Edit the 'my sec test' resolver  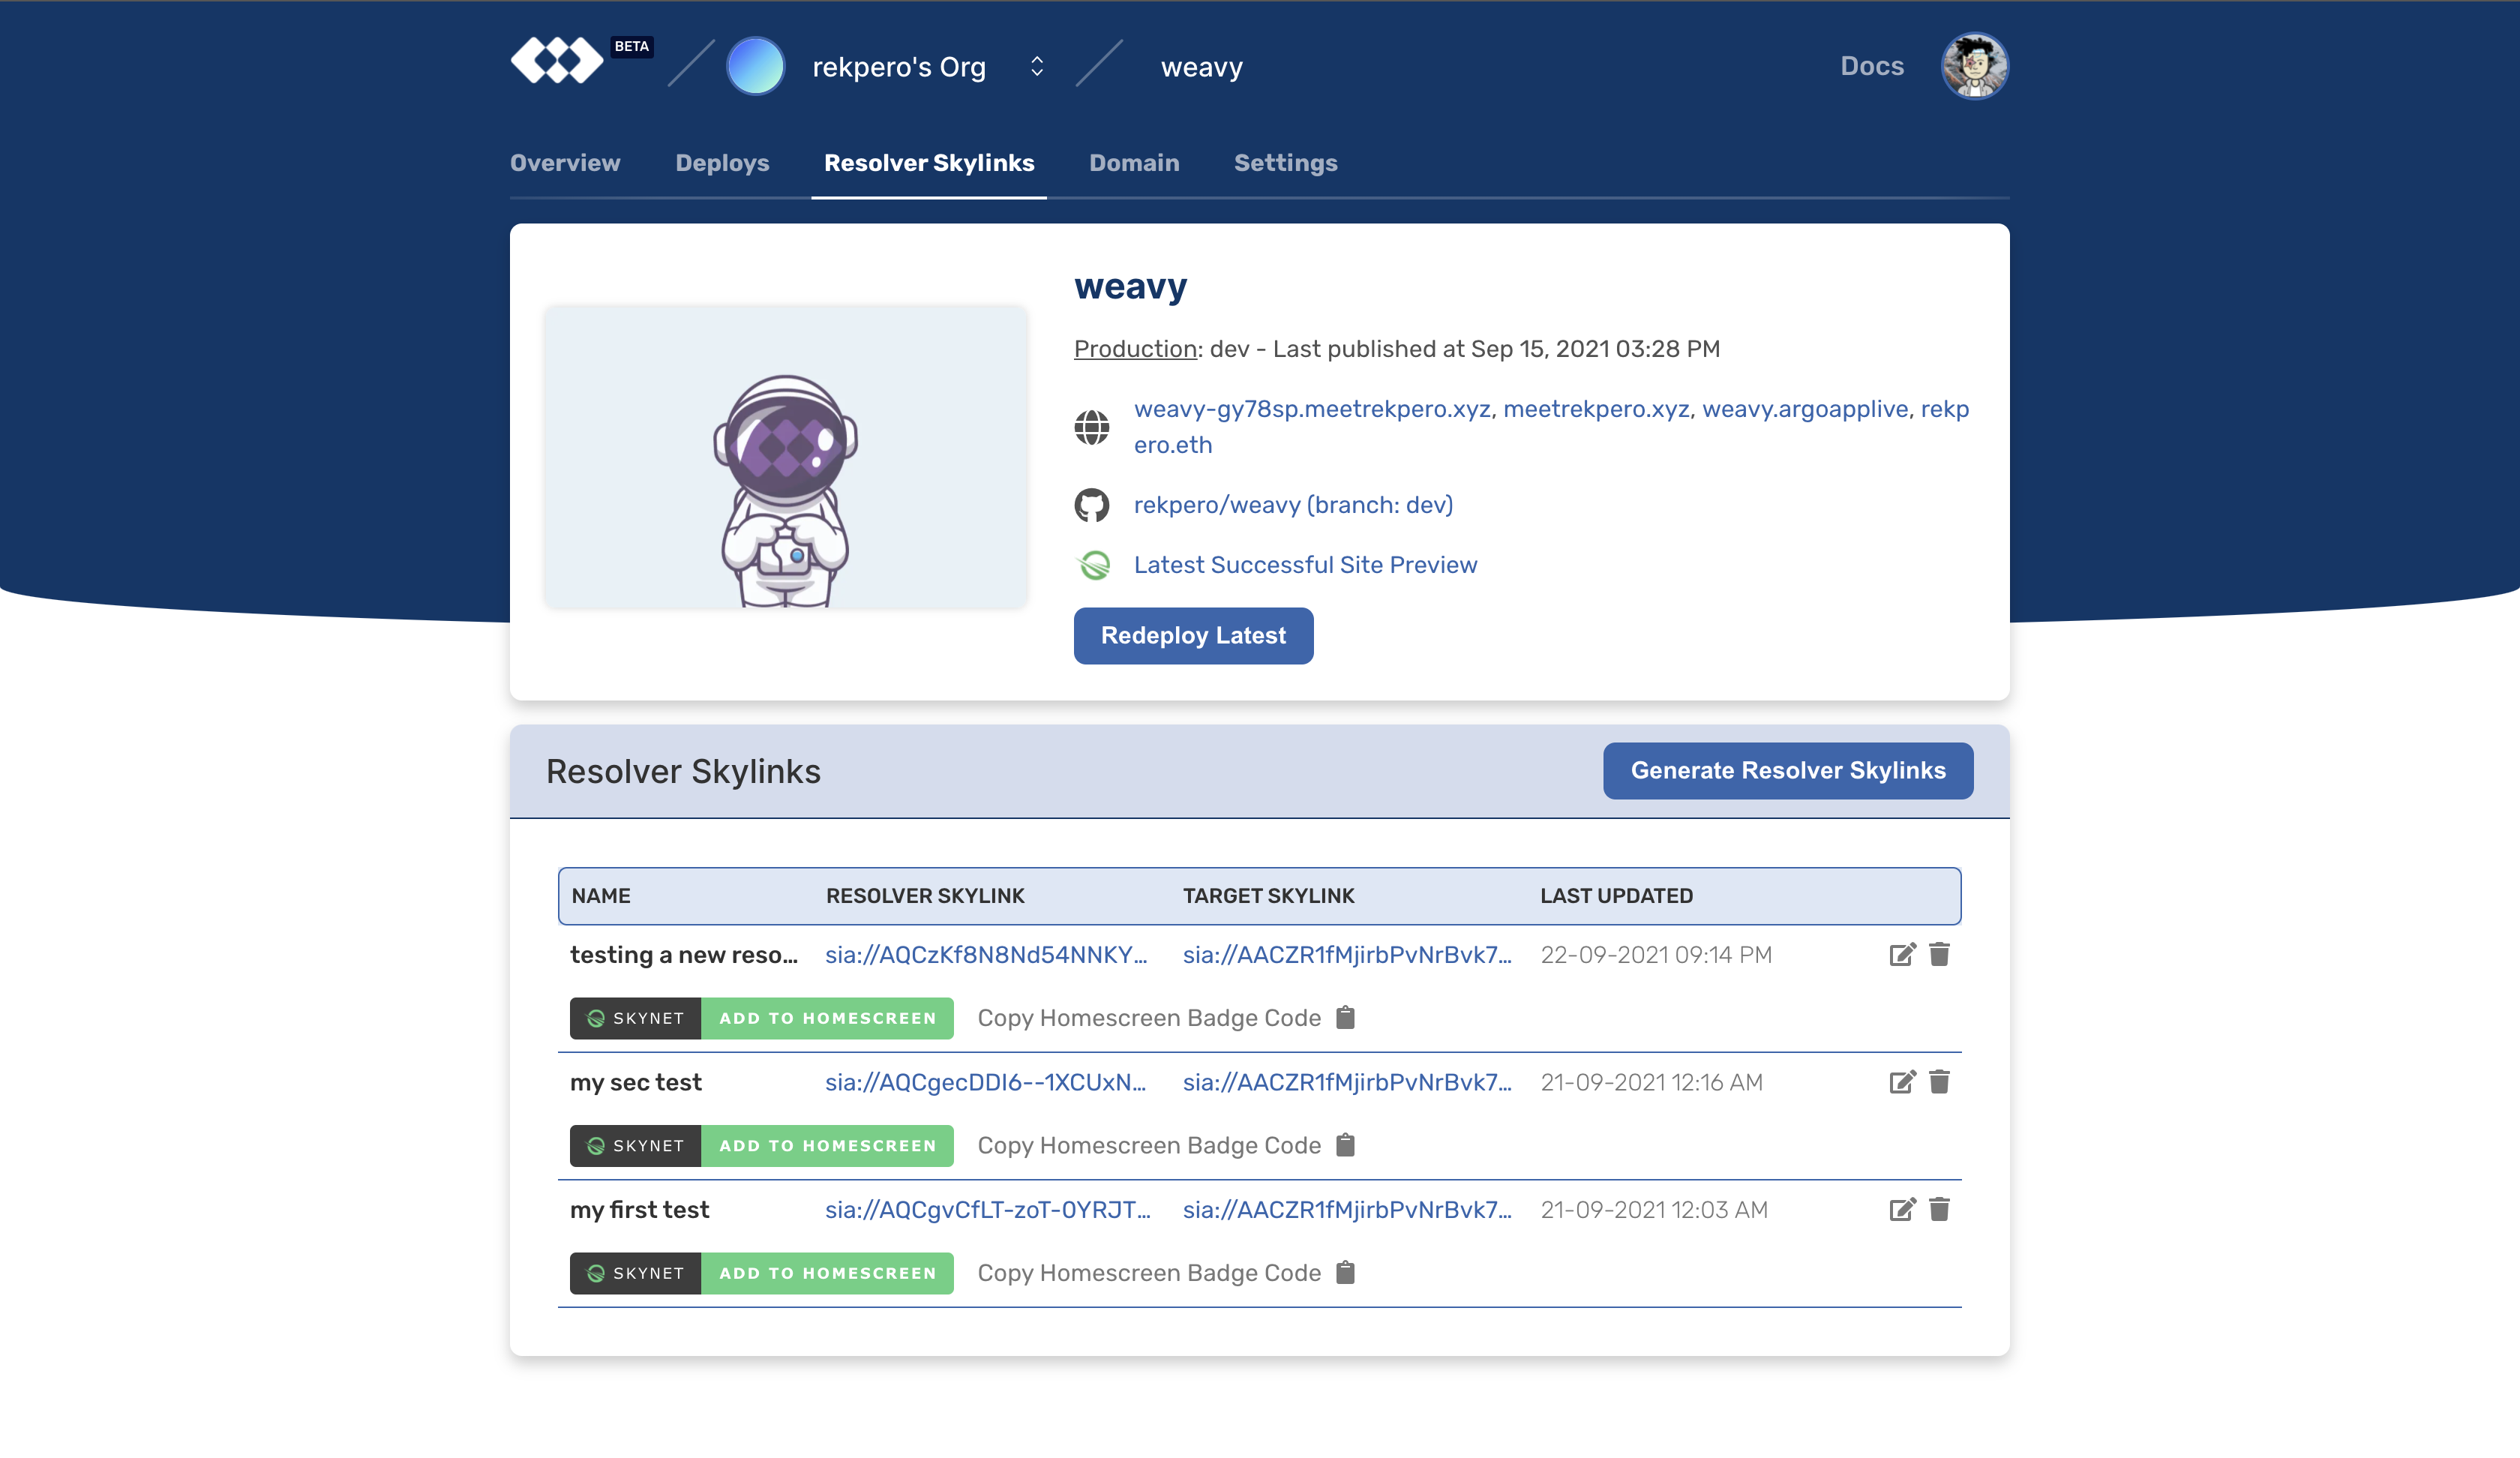point(1902,1082)
